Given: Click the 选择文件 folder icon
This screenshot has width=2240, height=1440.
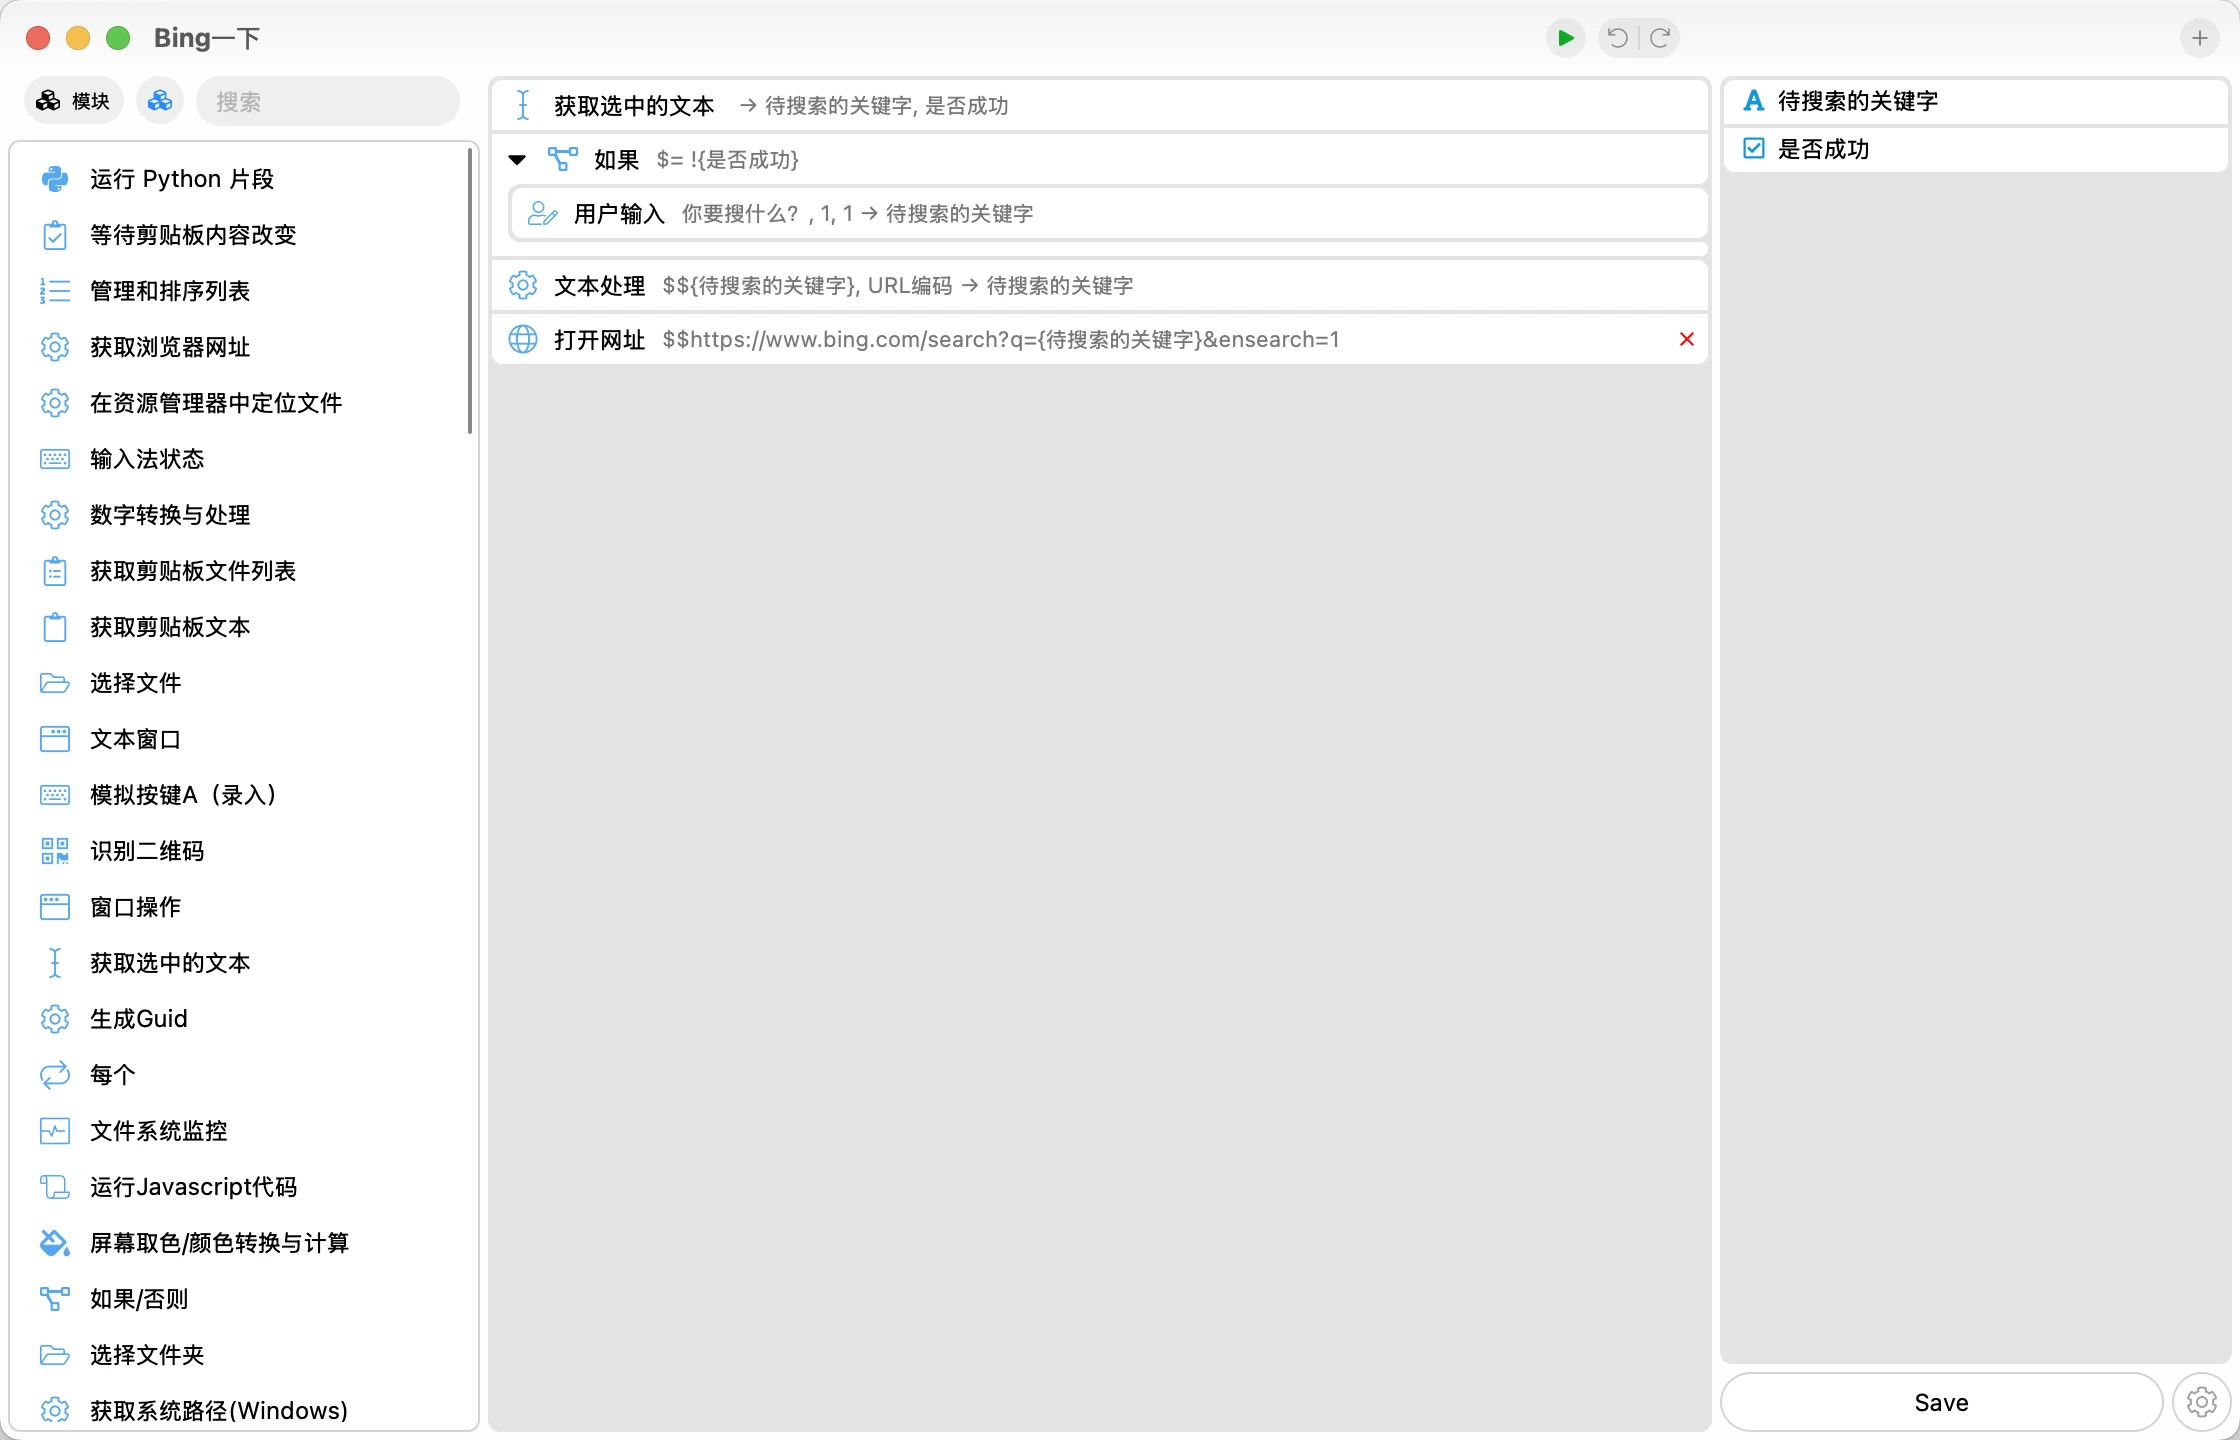Looking at the screenshot, I should 54,683.
